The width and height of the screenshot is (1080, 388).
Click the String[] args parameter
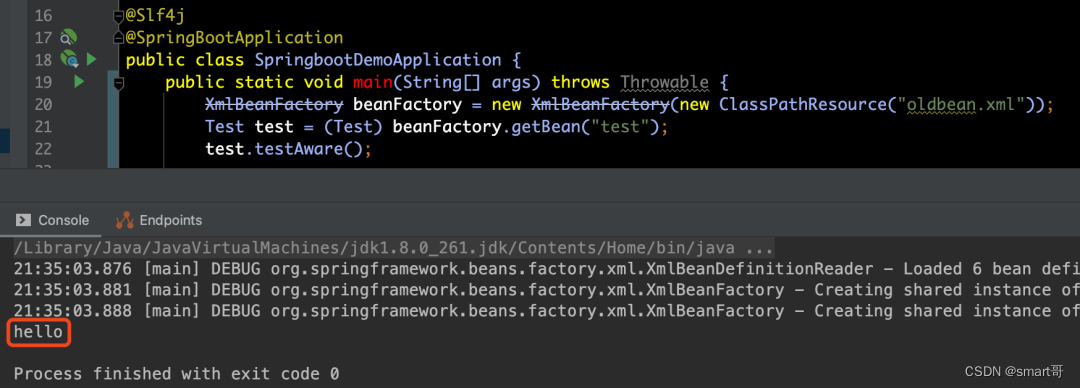tap(467, 83)
